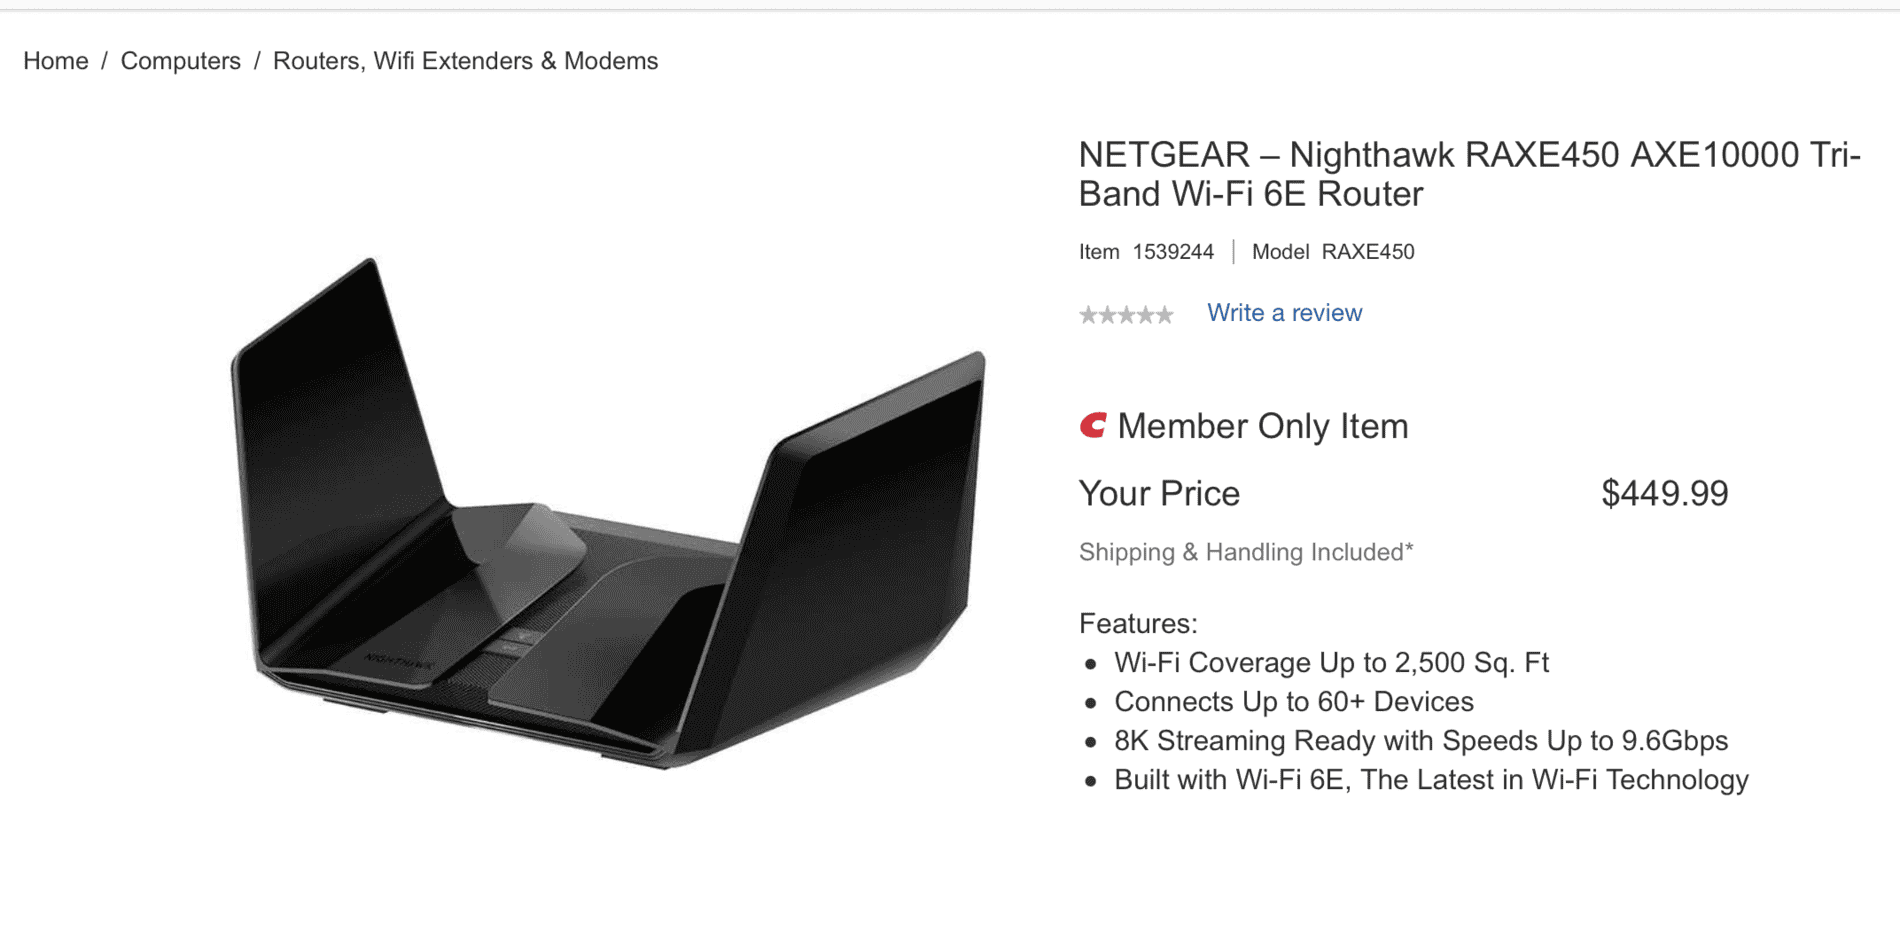
Task: Click the Your Price label
Action: pyautogui.click(x=1159, y=493)
